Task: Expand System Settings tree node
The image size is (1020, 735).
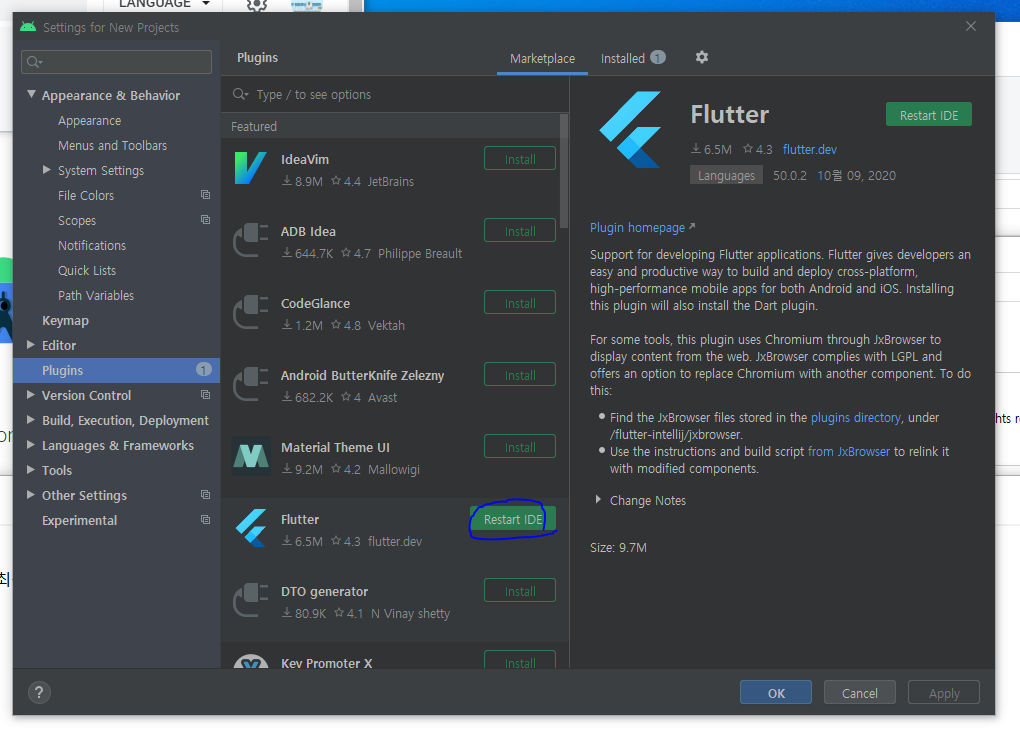Action: (47, 170)
